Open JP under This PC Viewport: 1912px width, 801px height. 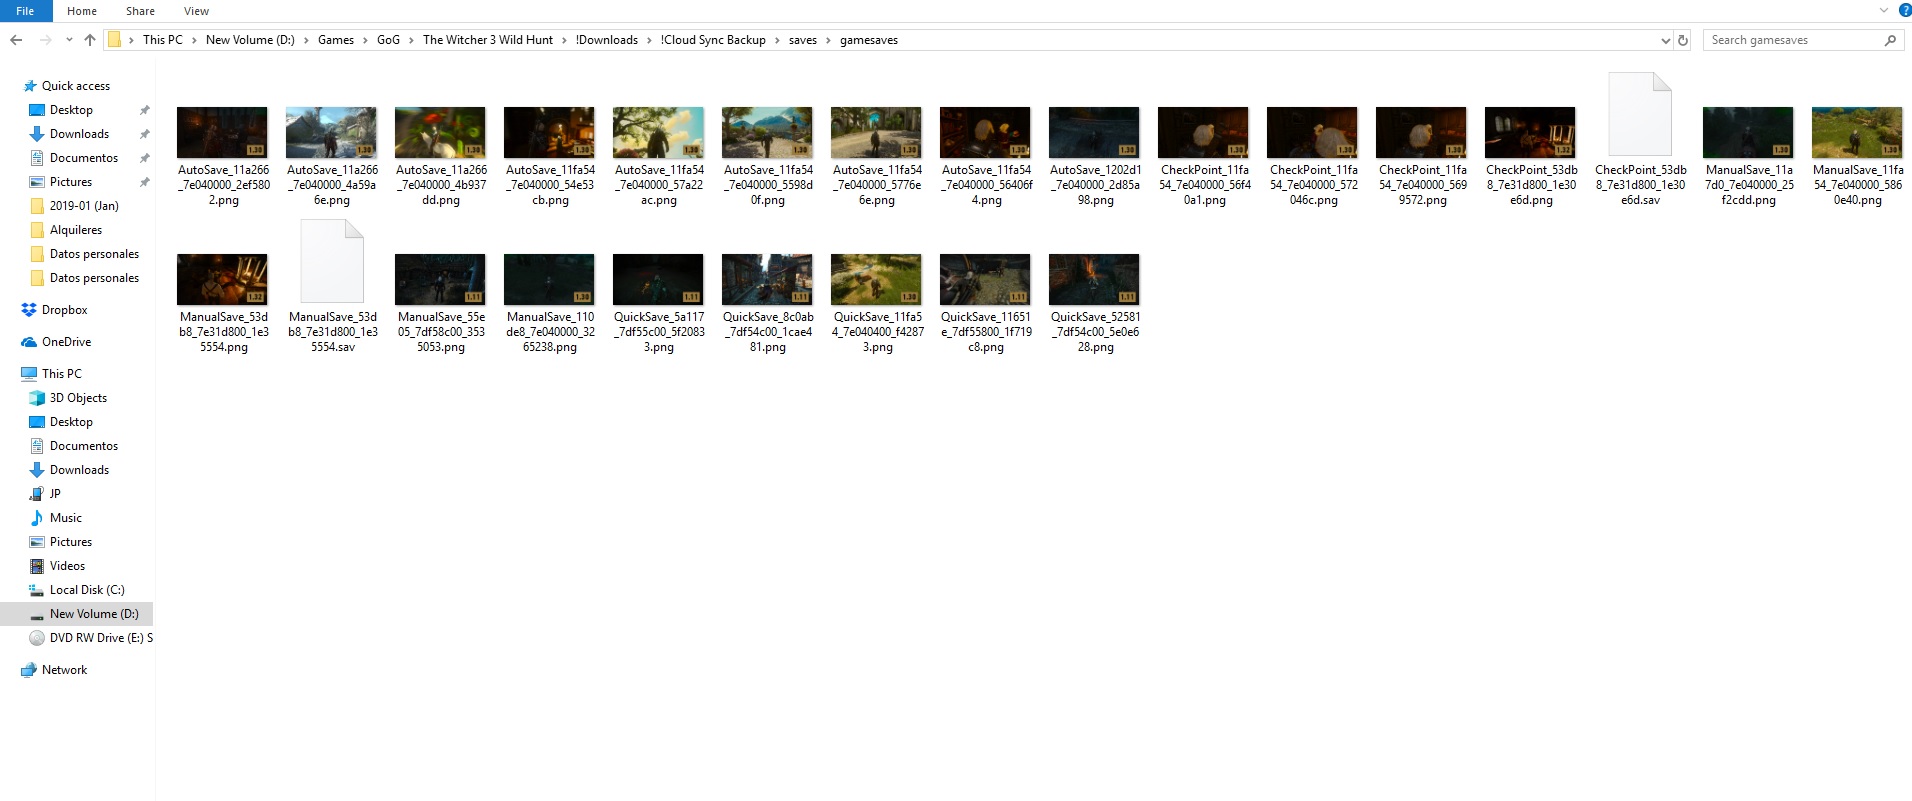(x=55, y=494)
